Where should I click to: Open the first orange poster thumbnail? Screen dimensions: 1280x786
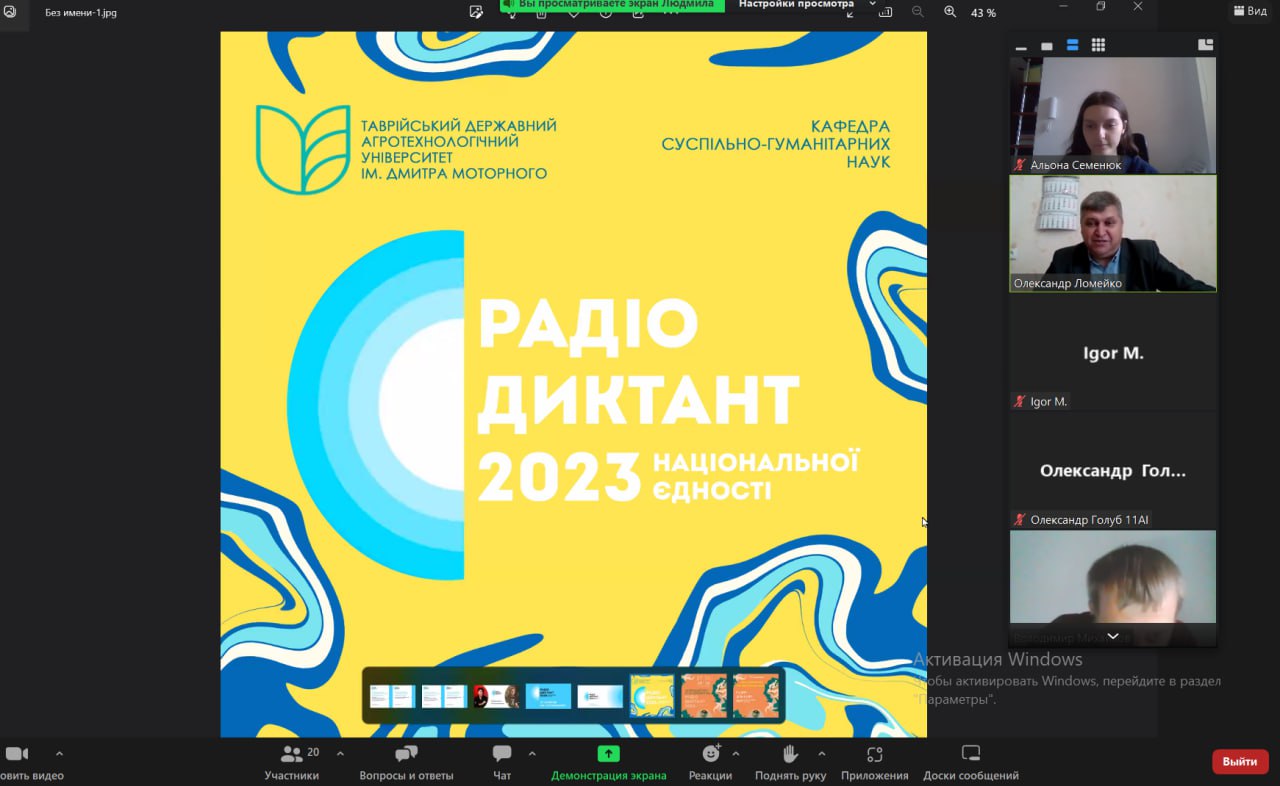[704, 695]
